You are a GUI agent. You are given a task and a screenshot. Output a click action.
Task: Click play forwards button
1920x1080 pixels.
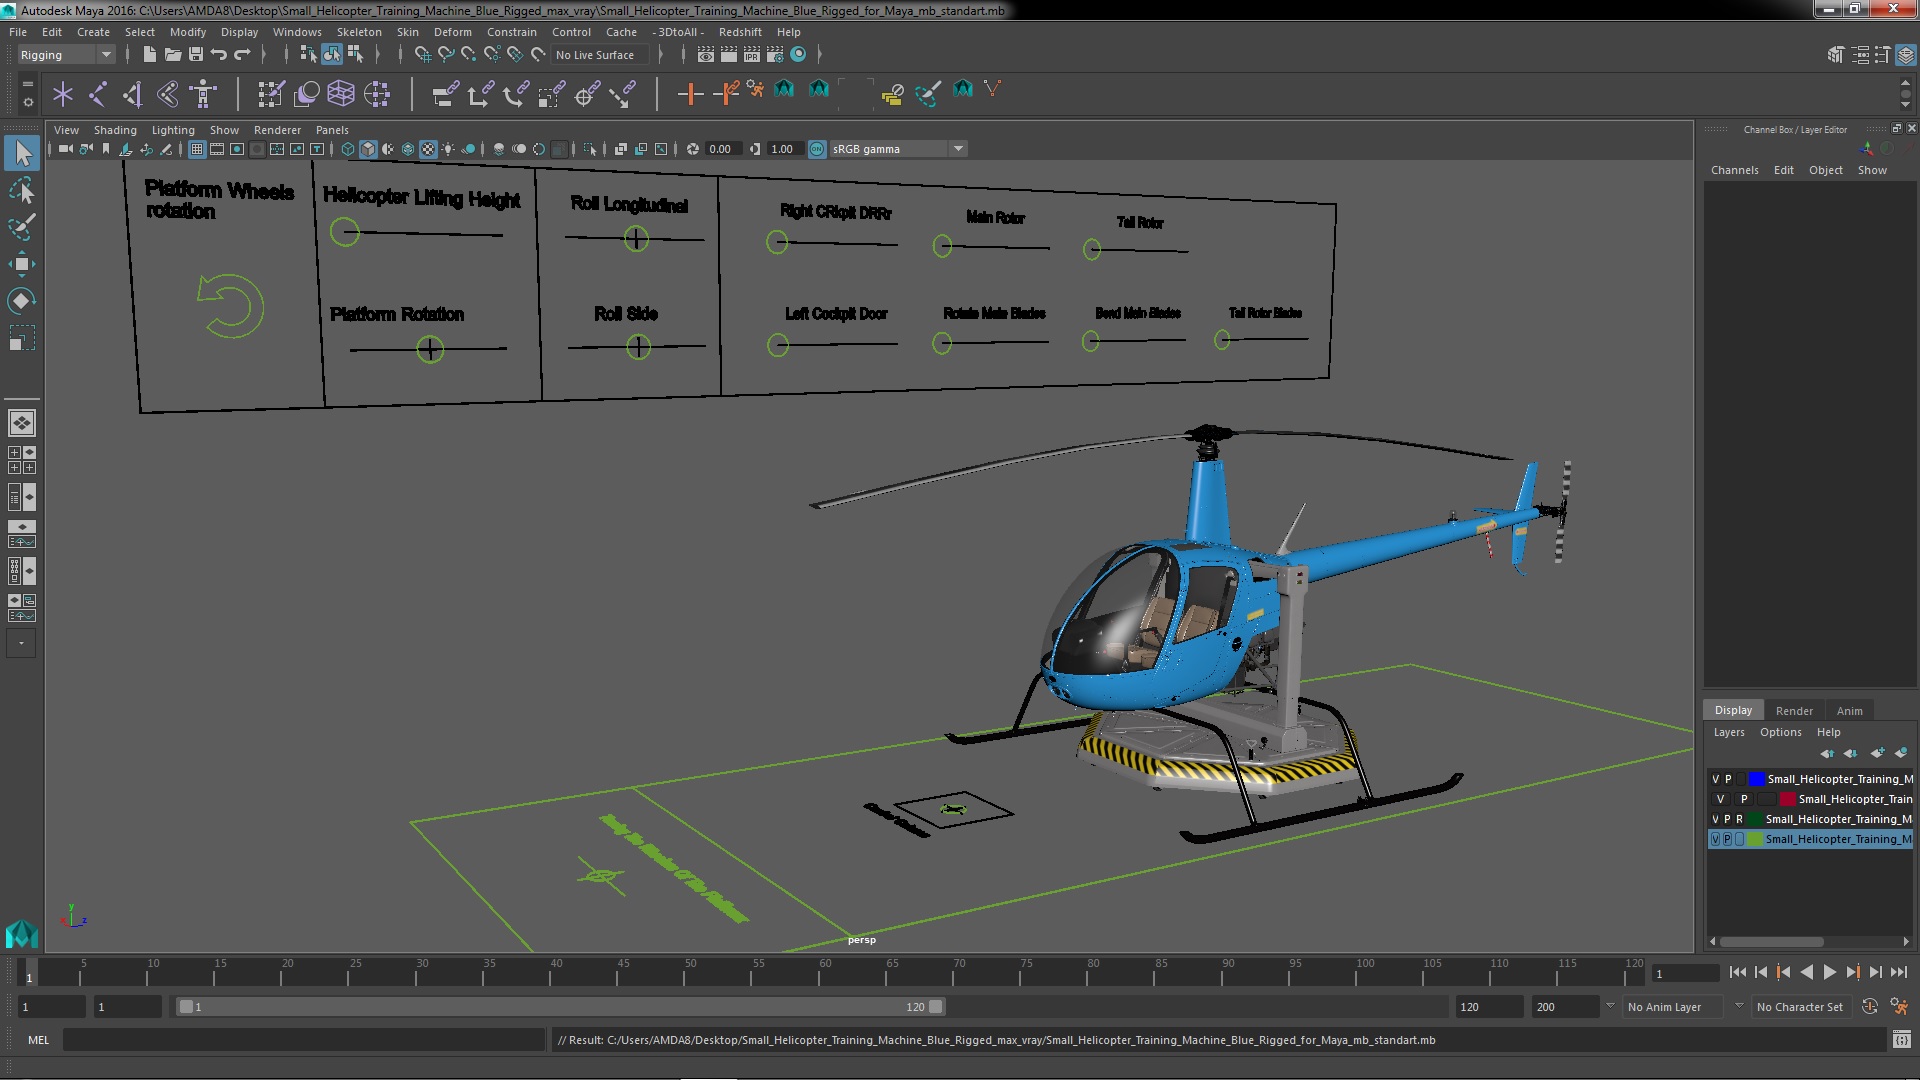[x=1830, y=972]
